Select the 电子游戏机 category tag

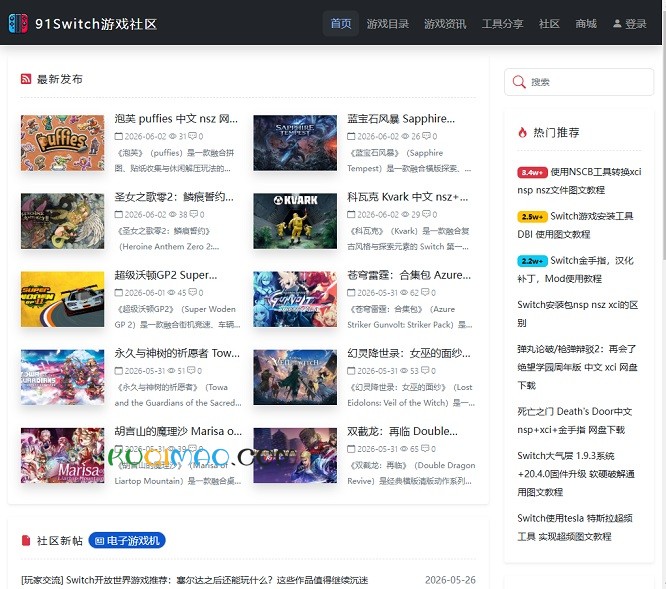coord(127,540)
